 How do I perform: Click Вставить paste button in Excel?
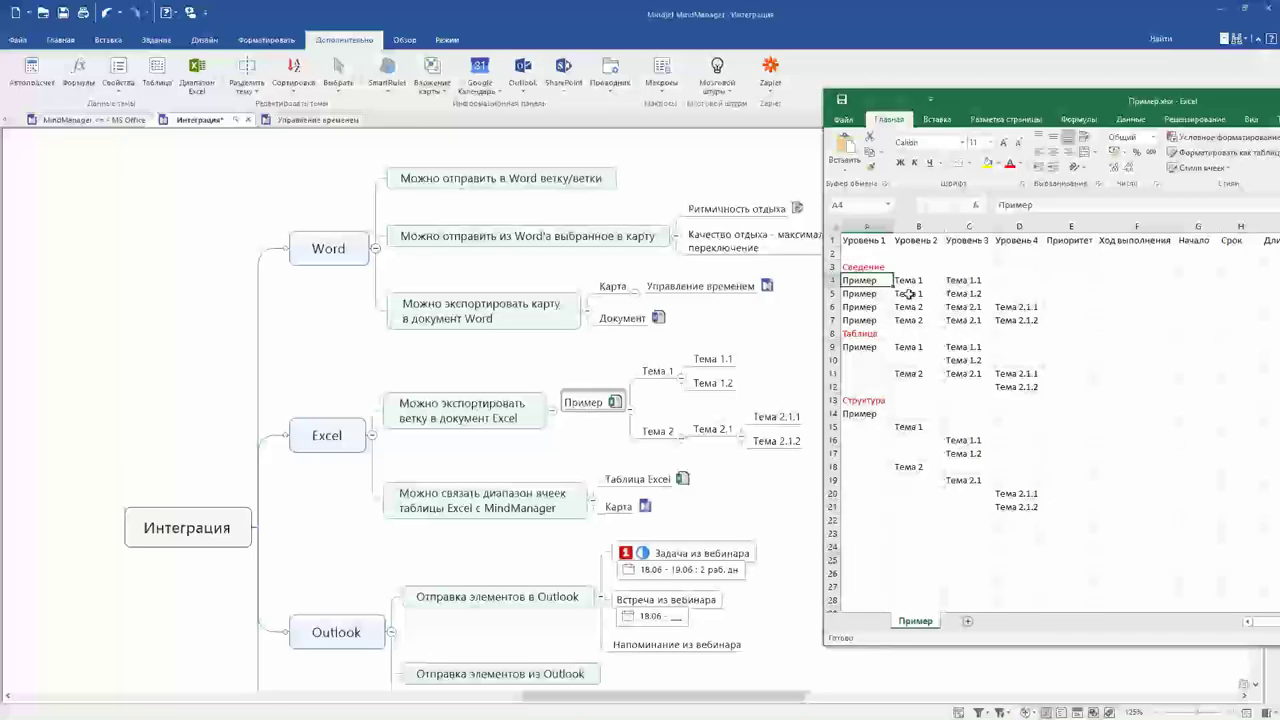(845, 150)
